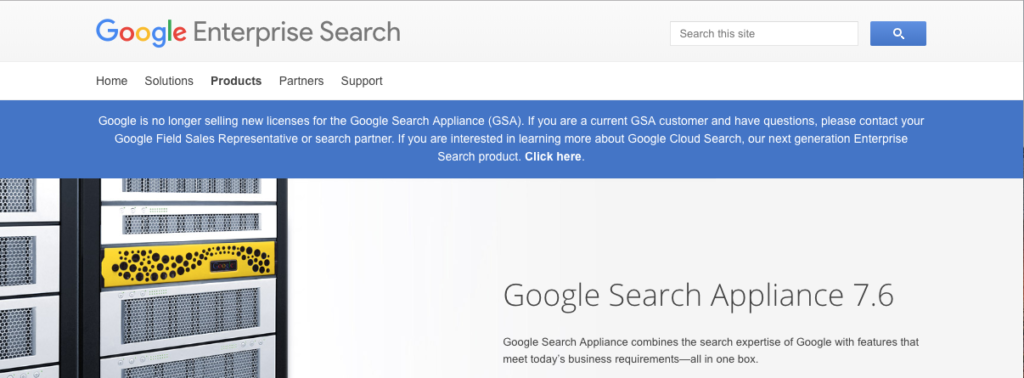This screenshot has width=1024, height=378.
Task: Click the appliance description paragraph text
Action: point(711,351)
